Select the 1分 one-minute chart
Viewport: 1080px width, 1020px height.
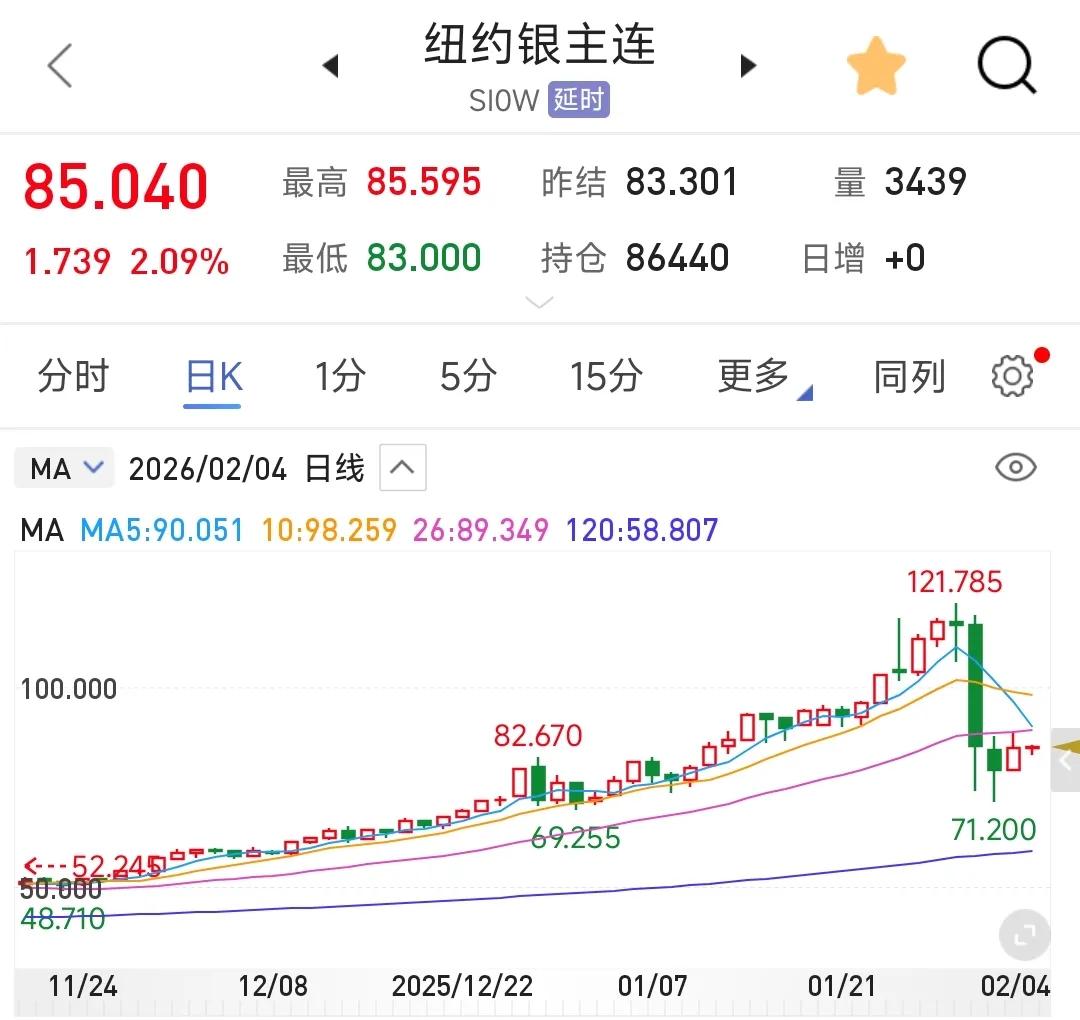[x=340, y=376]
